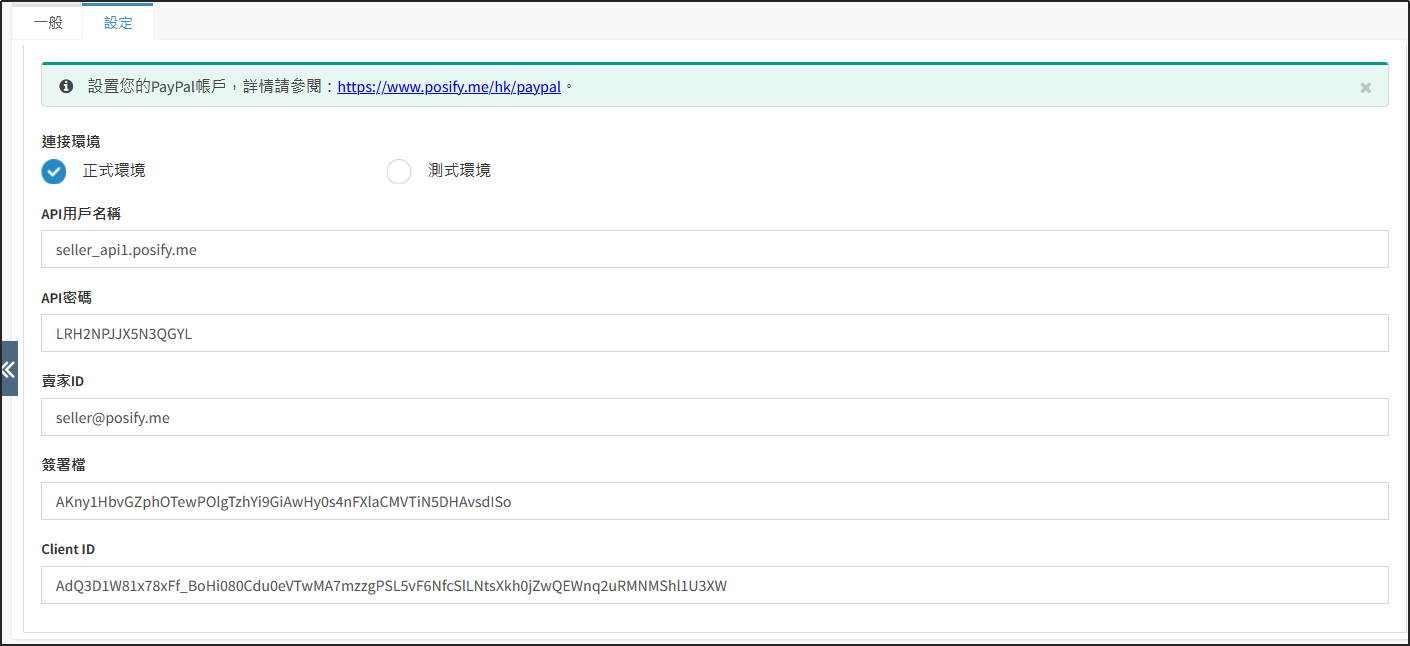Select the 設定 tab

[x=118, y=22]
